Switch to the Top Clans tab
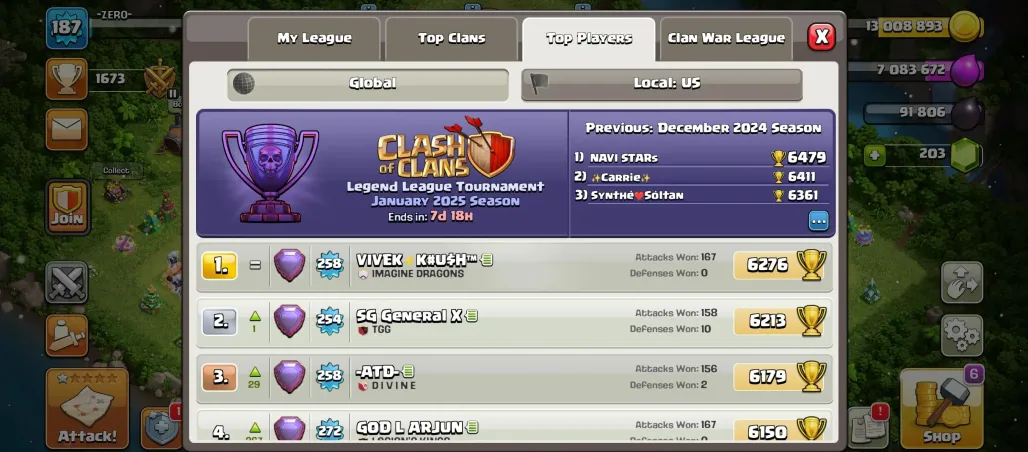1028x452 pixels. click(452, 39)
